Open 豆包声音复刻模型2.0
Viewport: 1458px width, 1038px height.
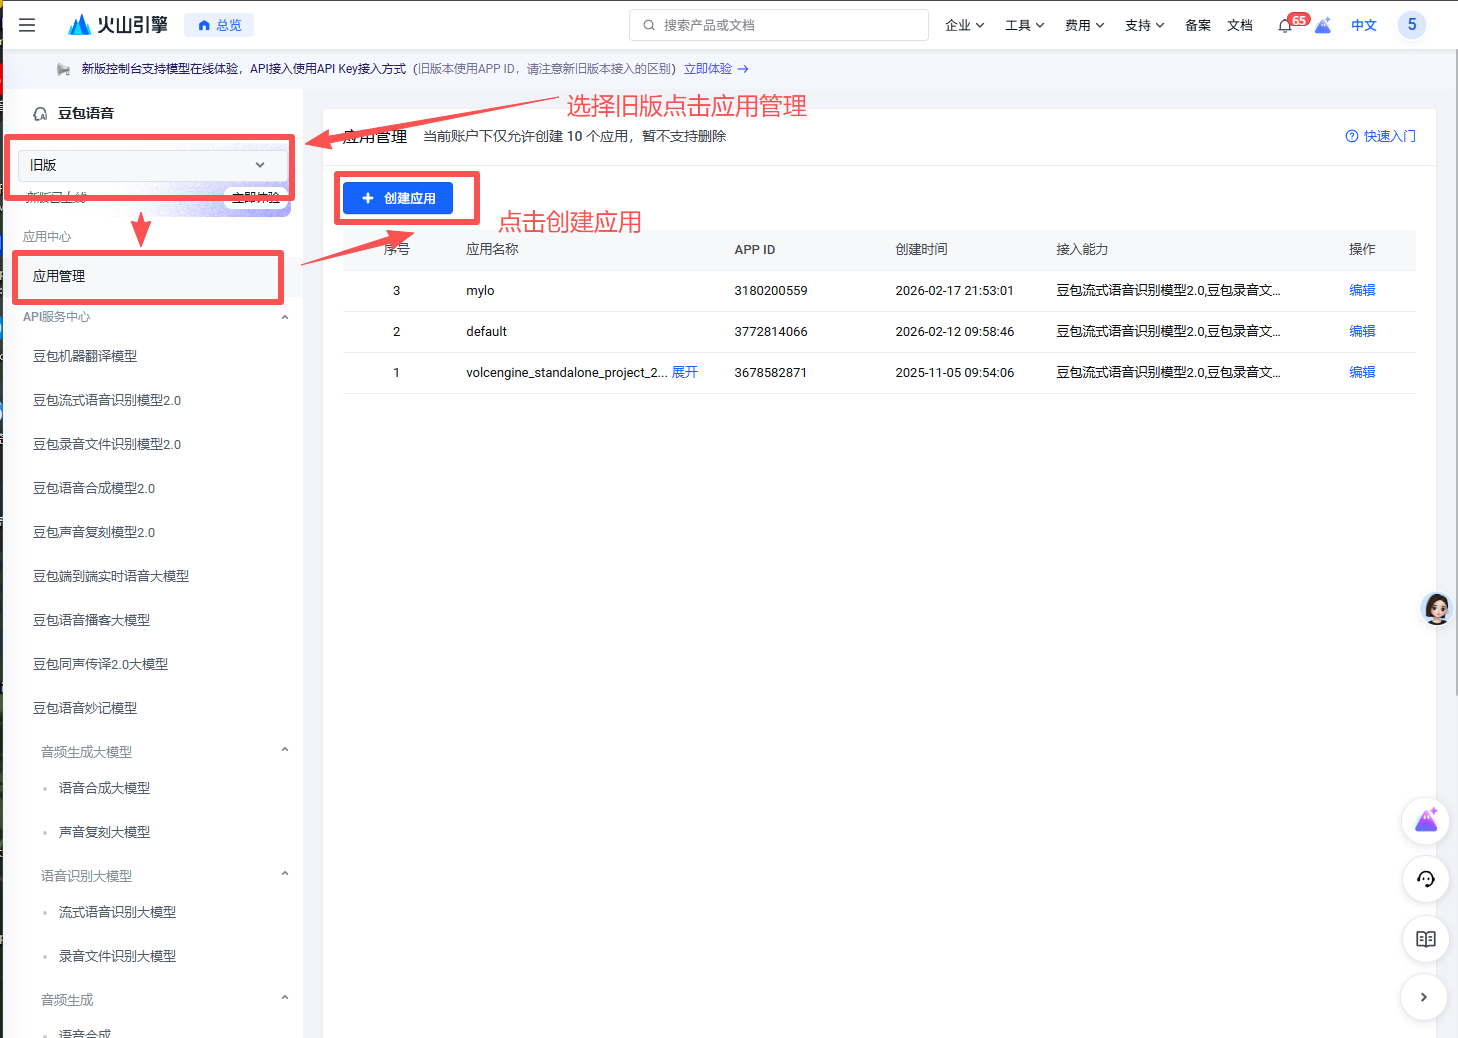pyautogui.click(x=94, y=532)
